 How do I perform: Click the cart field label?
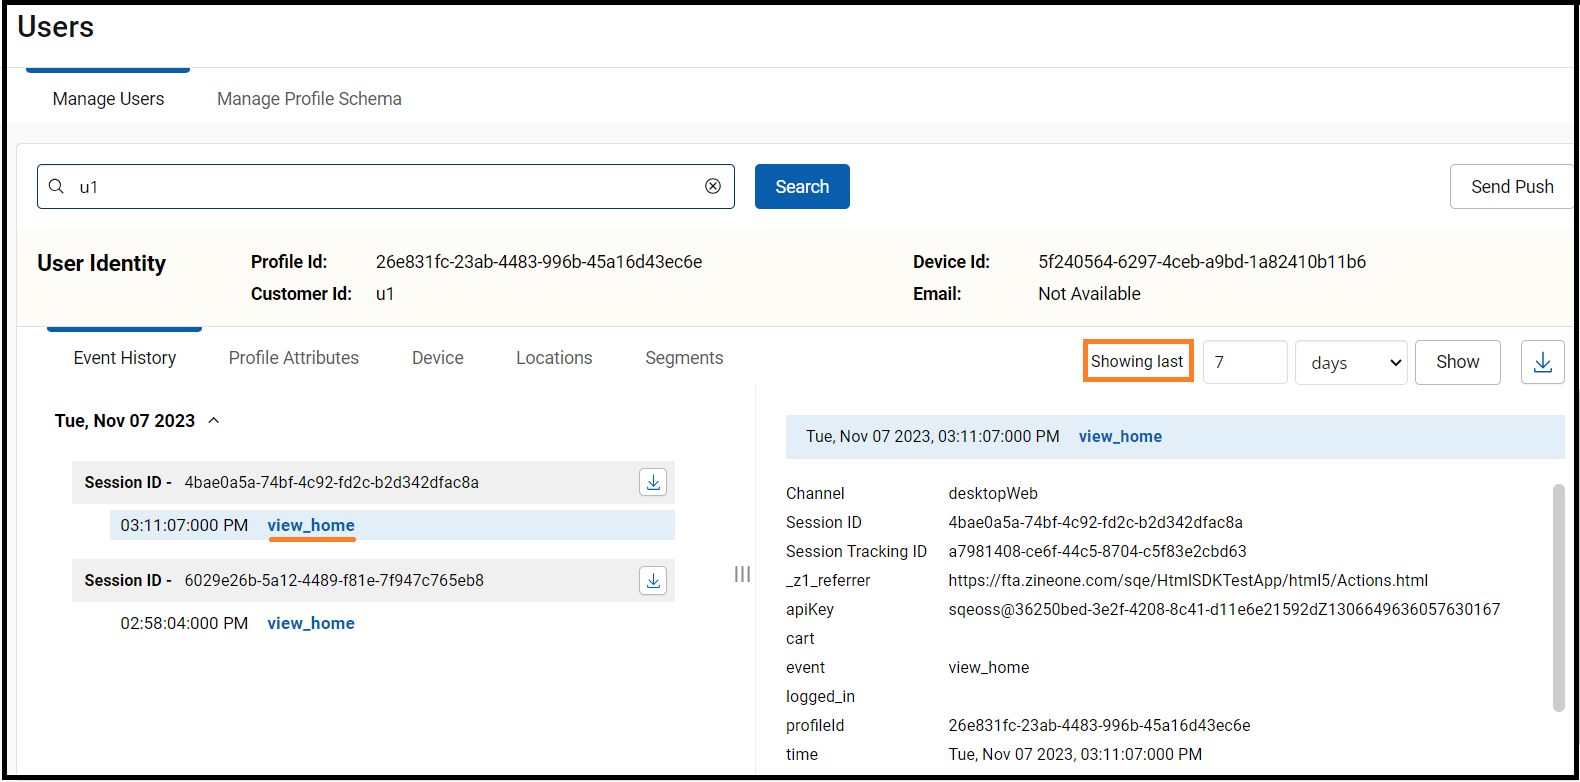coord(800,639)
